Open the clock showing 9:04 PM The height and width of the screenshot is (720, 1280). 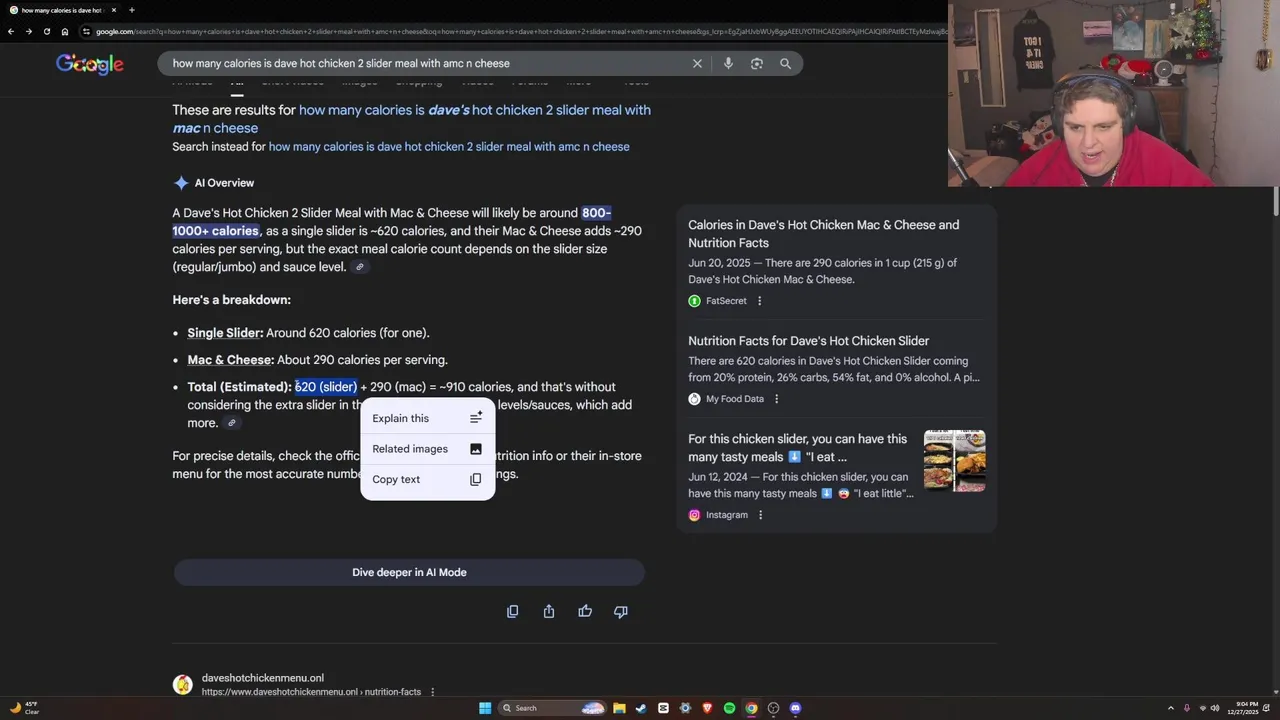point(1245,708)
